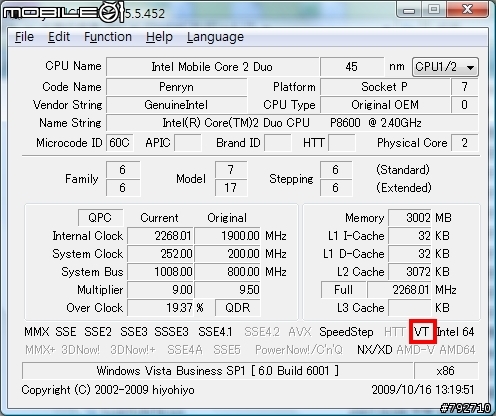
Task: Click the L1 D-Cache value 32
Action: point(410,254)
